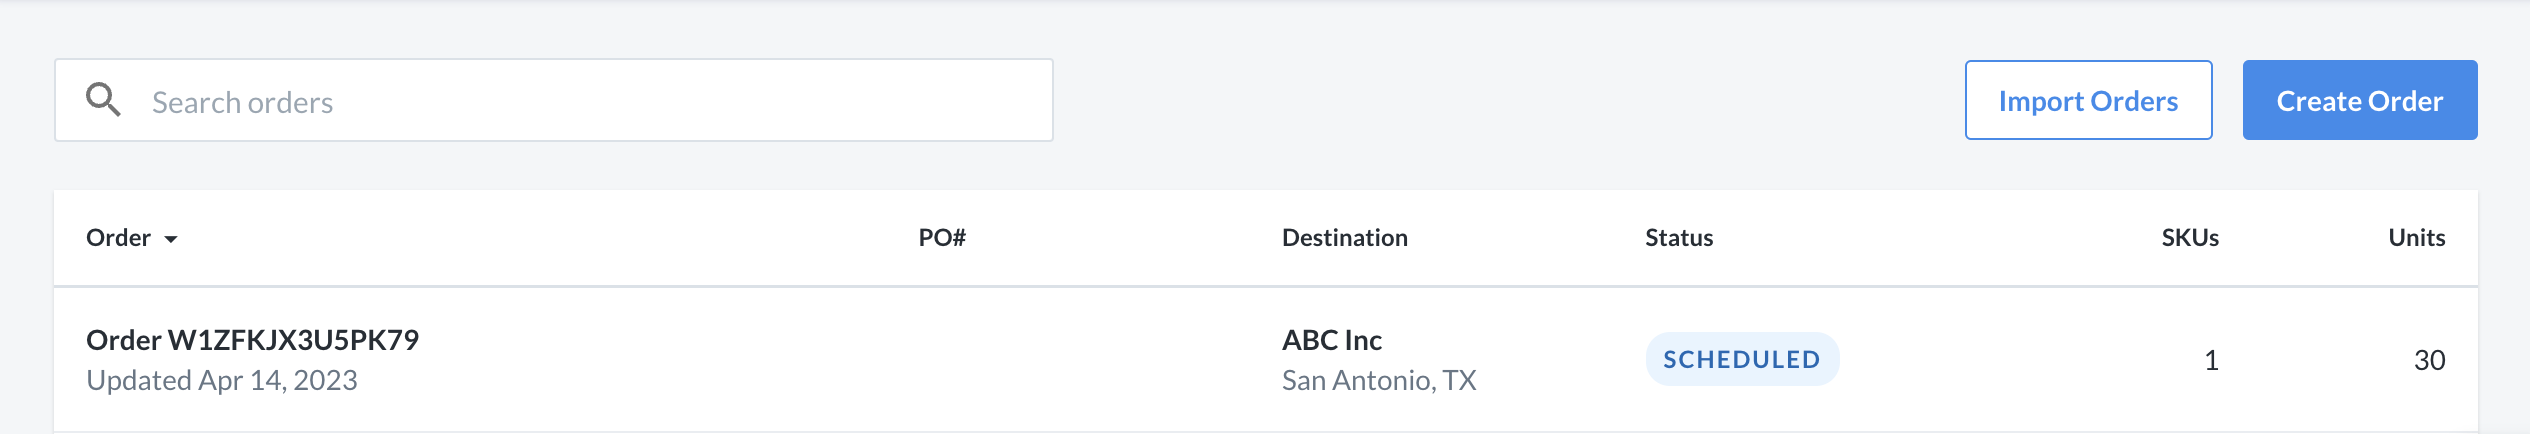The height and width of the screenshot is (434, 2530).
Task: Open the Import Orders dialog
Action: click(x=2088, y=100)
